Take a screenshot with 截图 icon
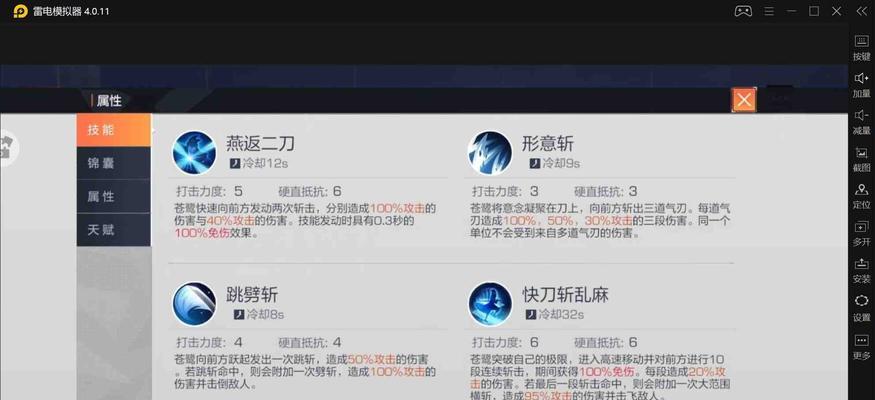 (862, 159)
